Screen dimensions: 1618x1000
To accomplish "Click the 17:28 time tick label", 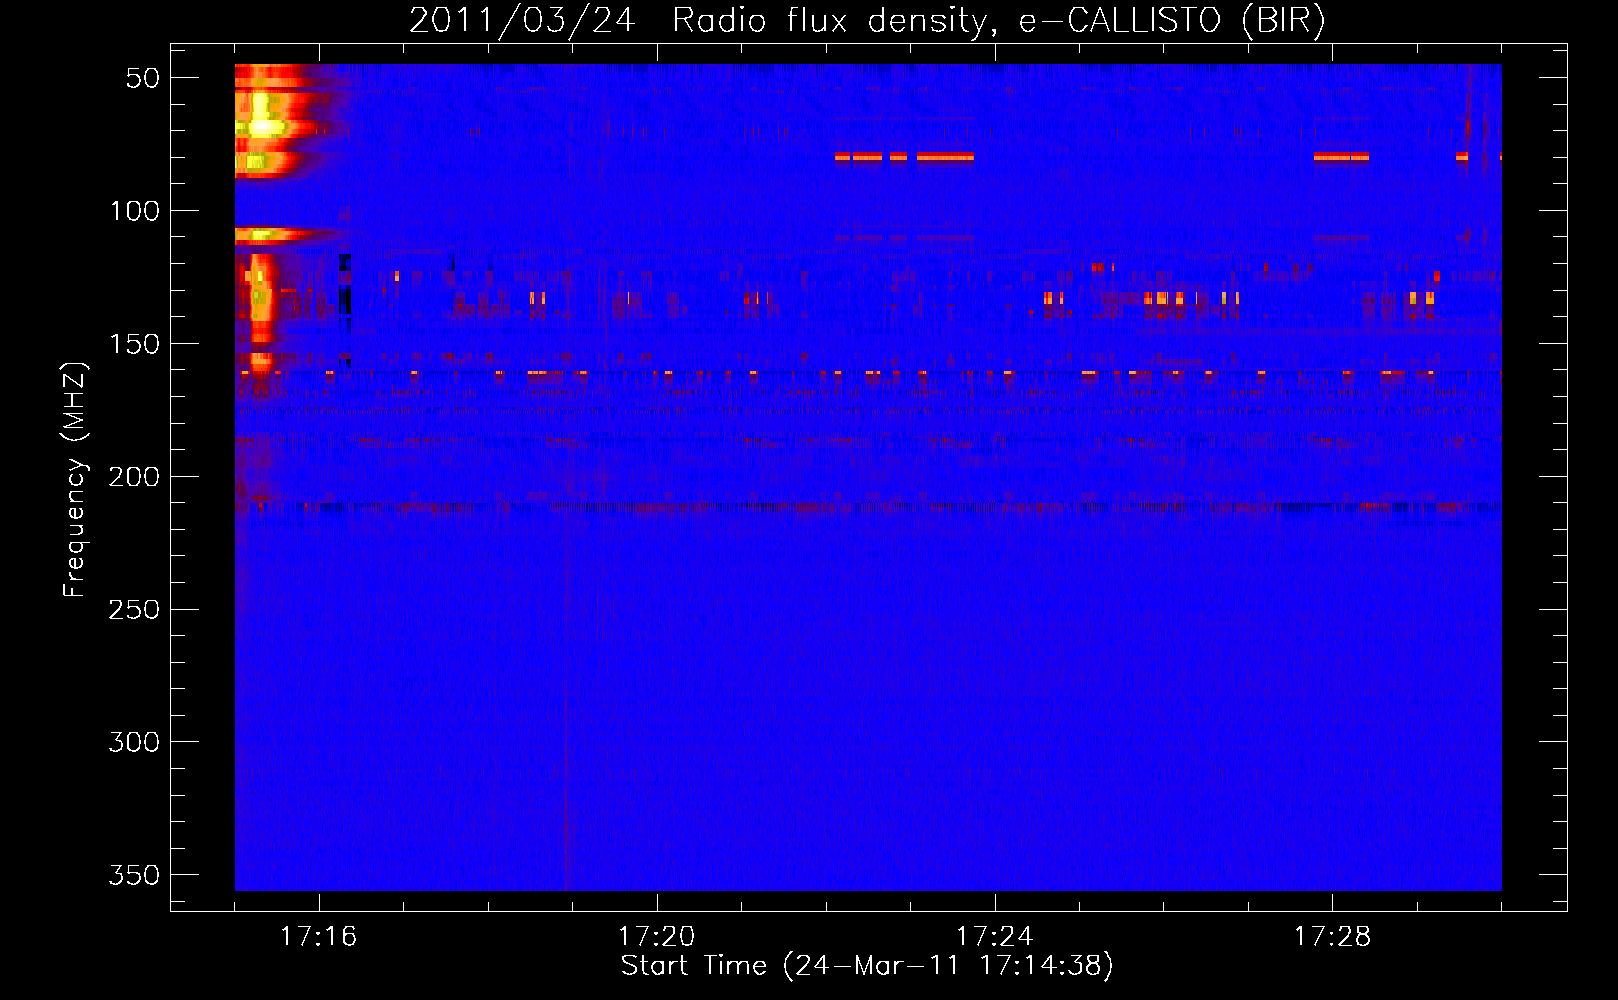I will click(x=1333, y=936).
